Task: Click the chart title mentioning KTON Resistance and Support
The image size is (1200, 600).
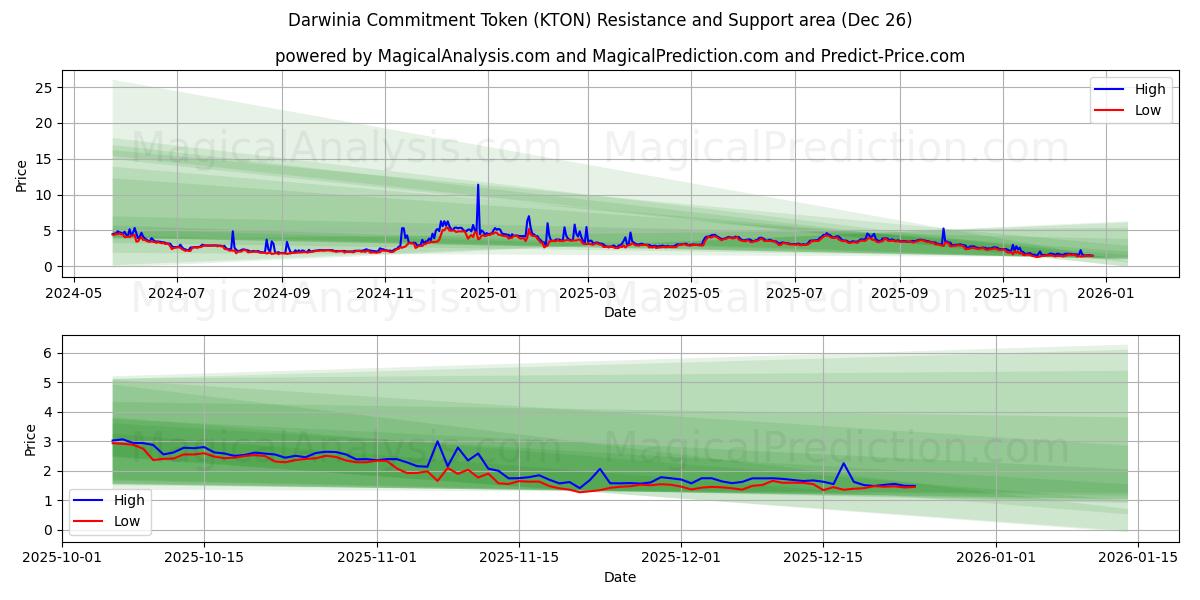Action: [600, 17]
